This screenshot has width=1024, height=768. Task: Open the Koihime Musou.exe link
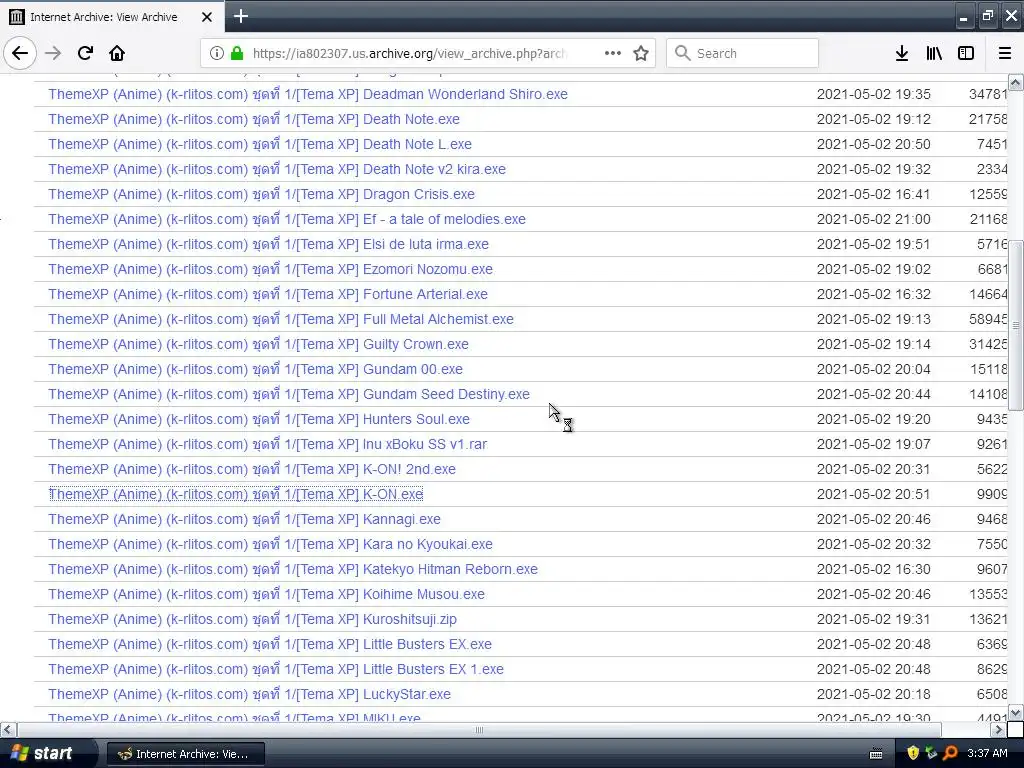click(x=266, y=594)
